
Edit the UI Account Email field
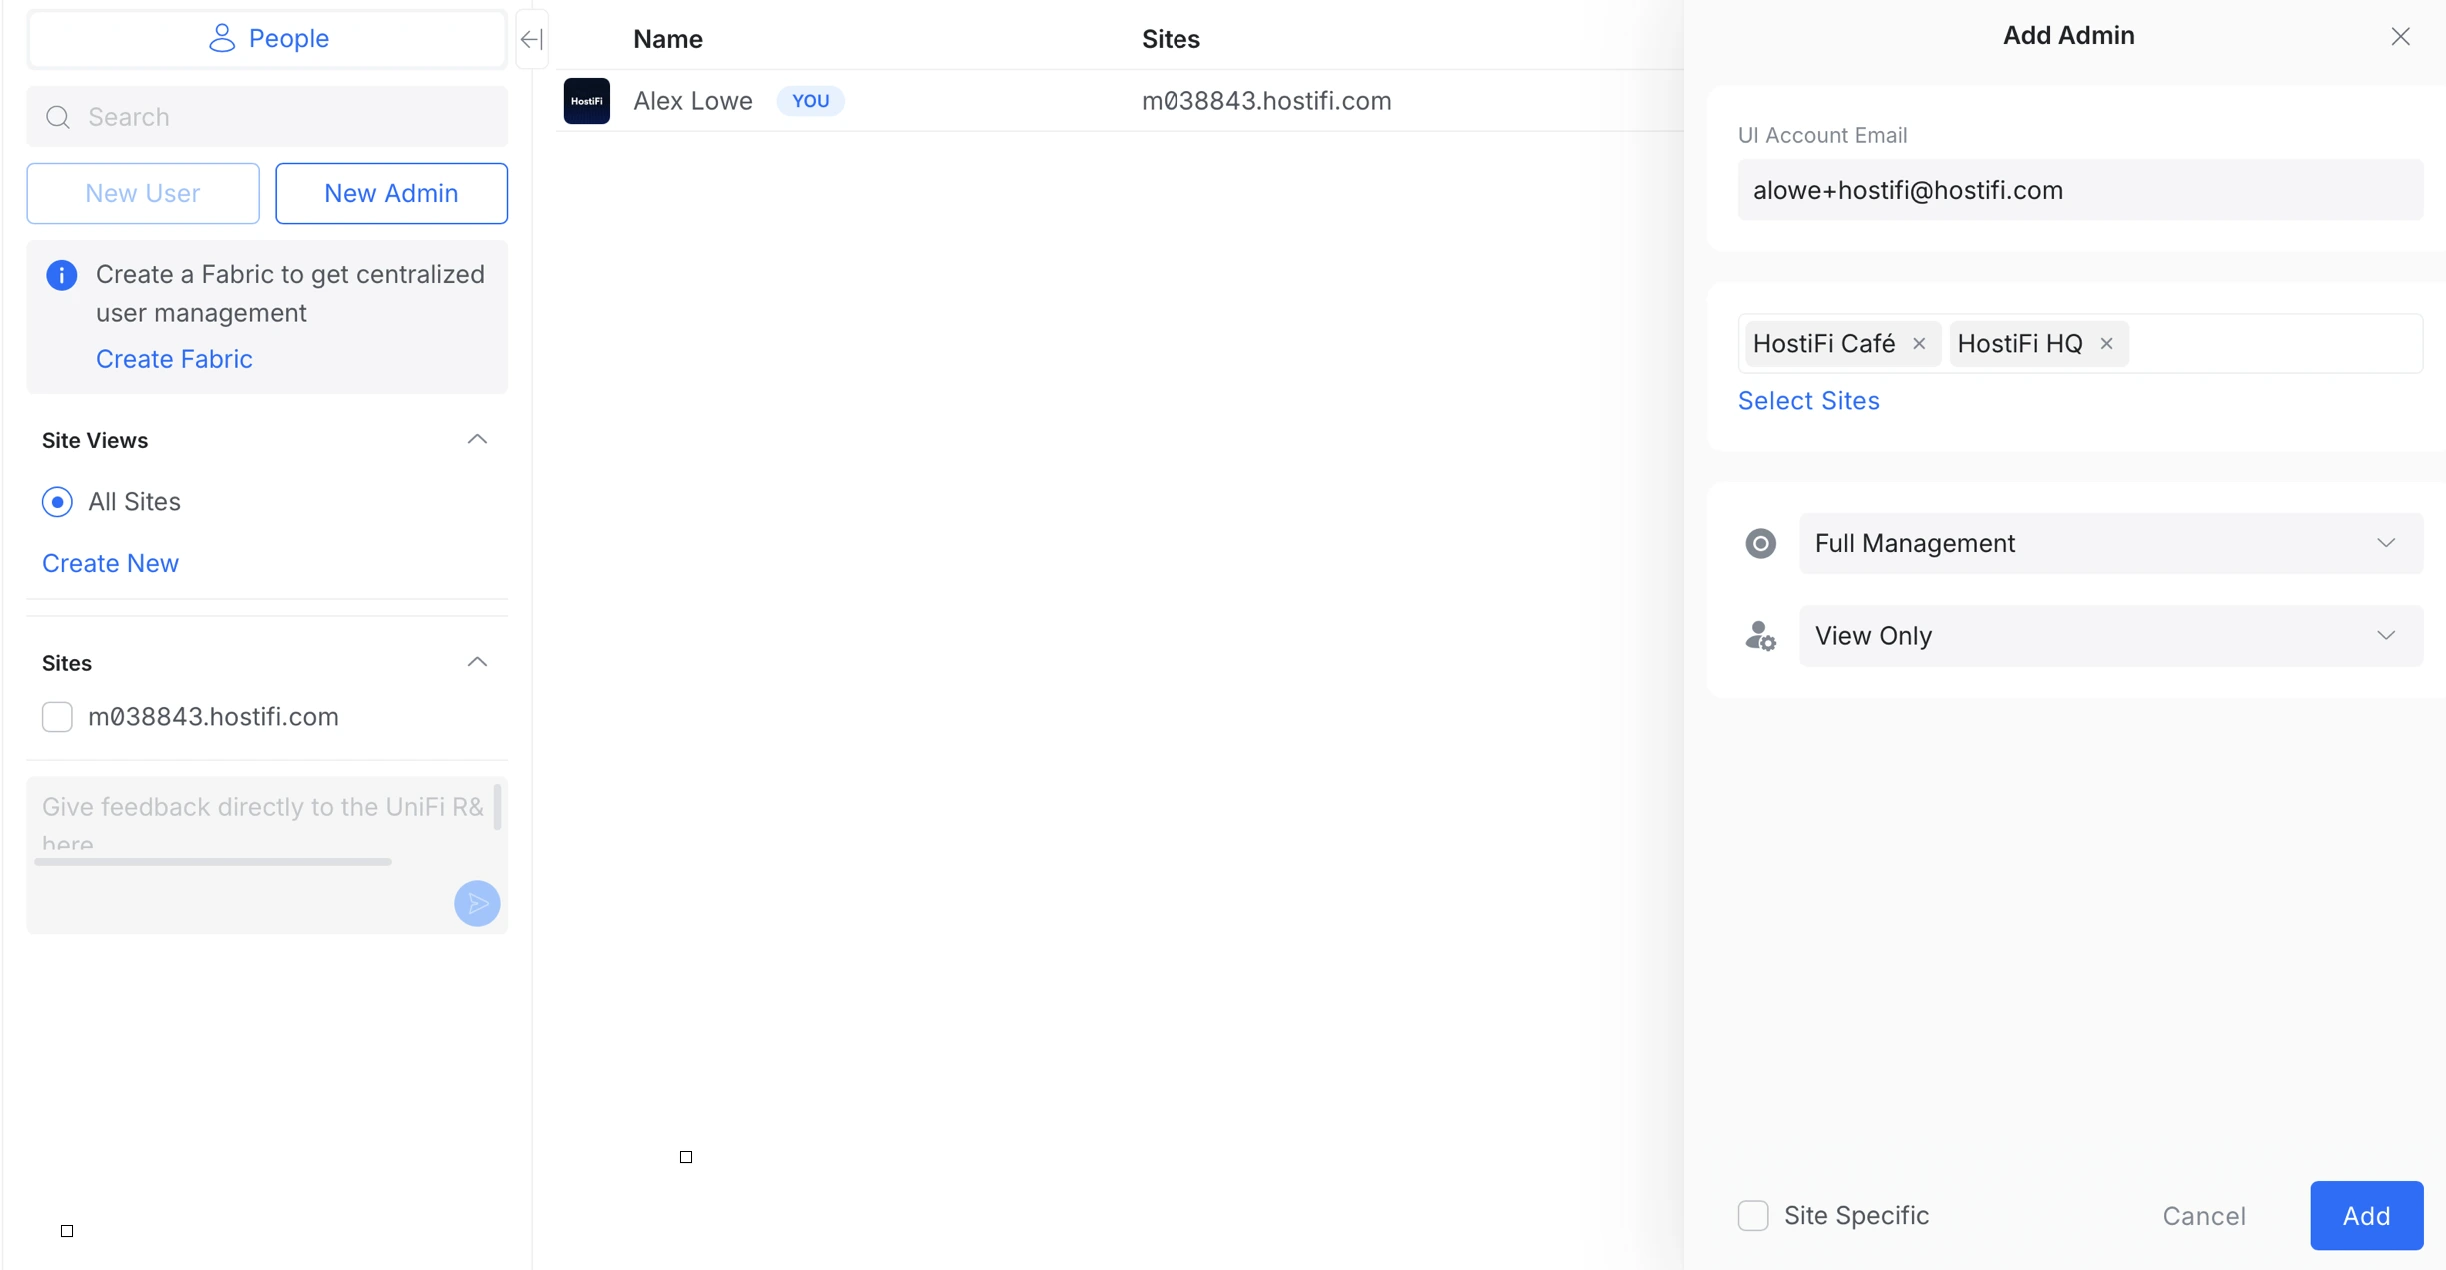(2080, 190)
